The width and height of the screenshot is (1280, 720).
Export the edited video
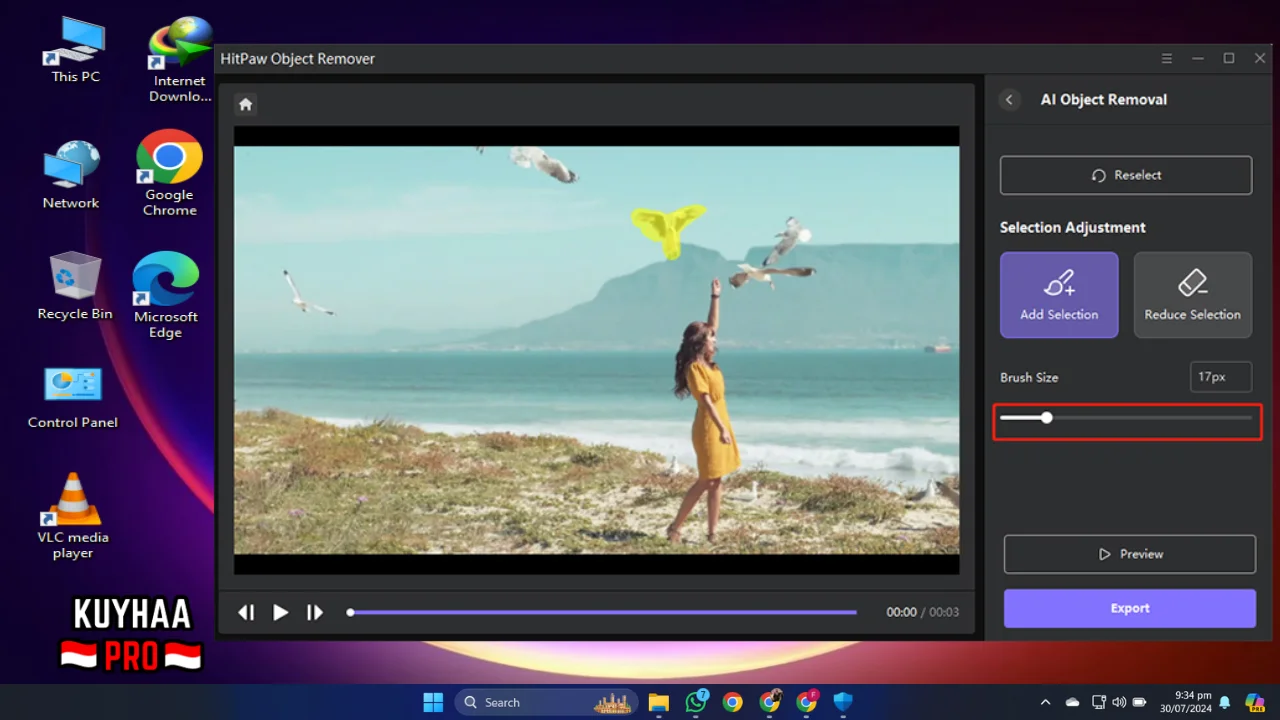click(1130, 608)
